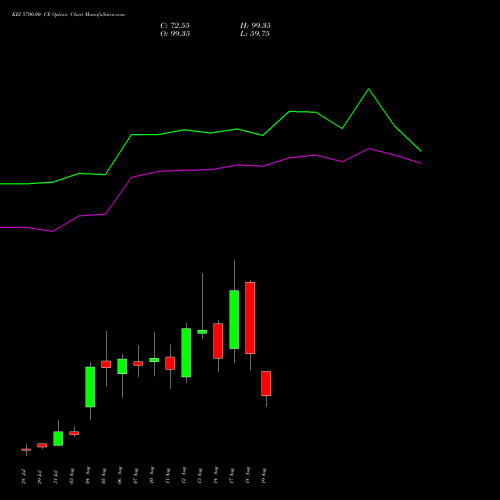Click the low value 'L: 59.75'
500x500 pixels.
tap(255, 34)
